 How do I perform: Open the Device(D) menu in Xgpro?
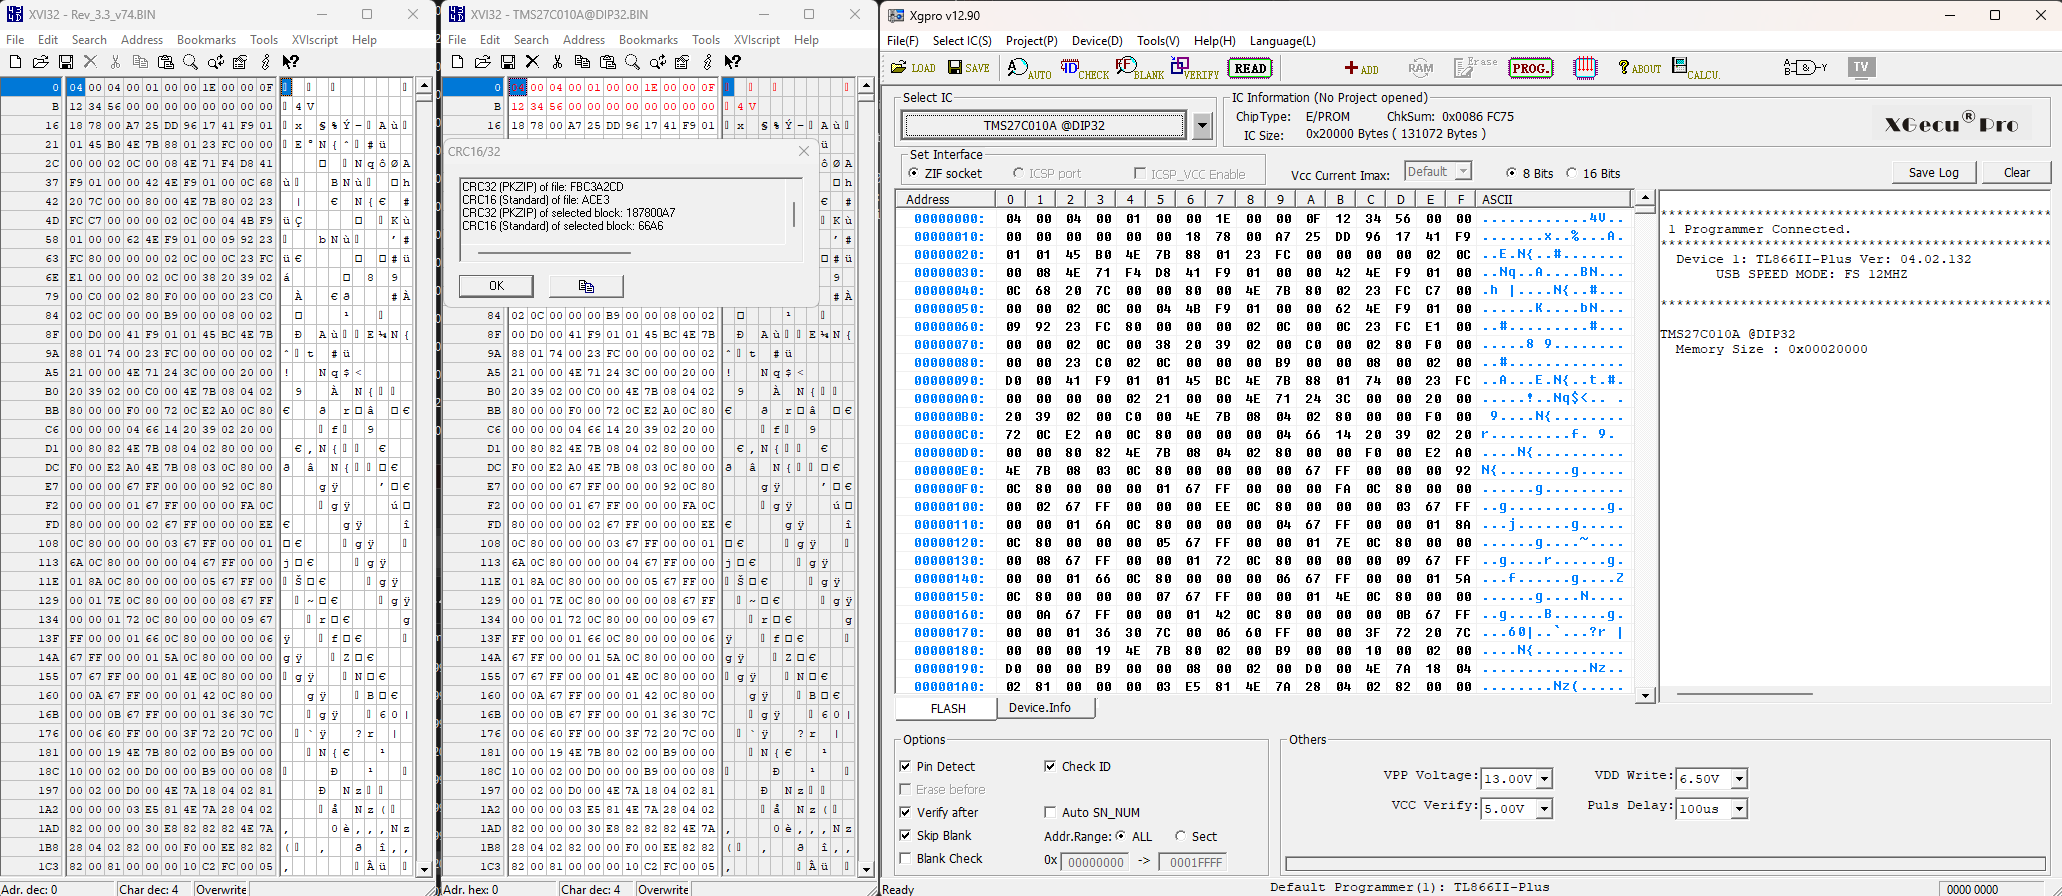click(1096, 41)
